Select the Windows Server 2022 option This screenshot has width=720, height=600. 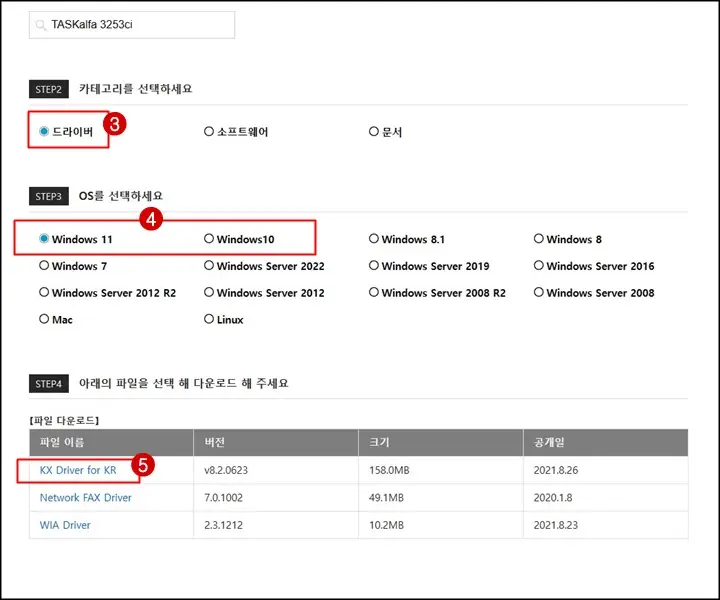tap(209, 265)
